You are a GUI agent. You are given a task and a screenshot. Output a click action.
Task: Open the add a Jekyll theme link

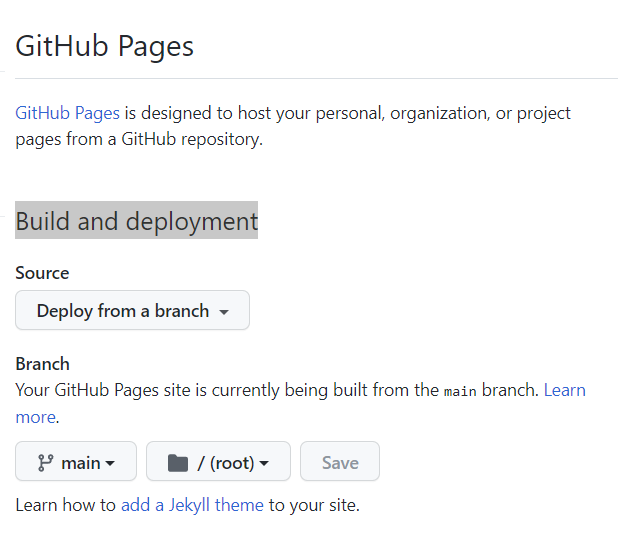pyautogui.click(x=192, y=505)
